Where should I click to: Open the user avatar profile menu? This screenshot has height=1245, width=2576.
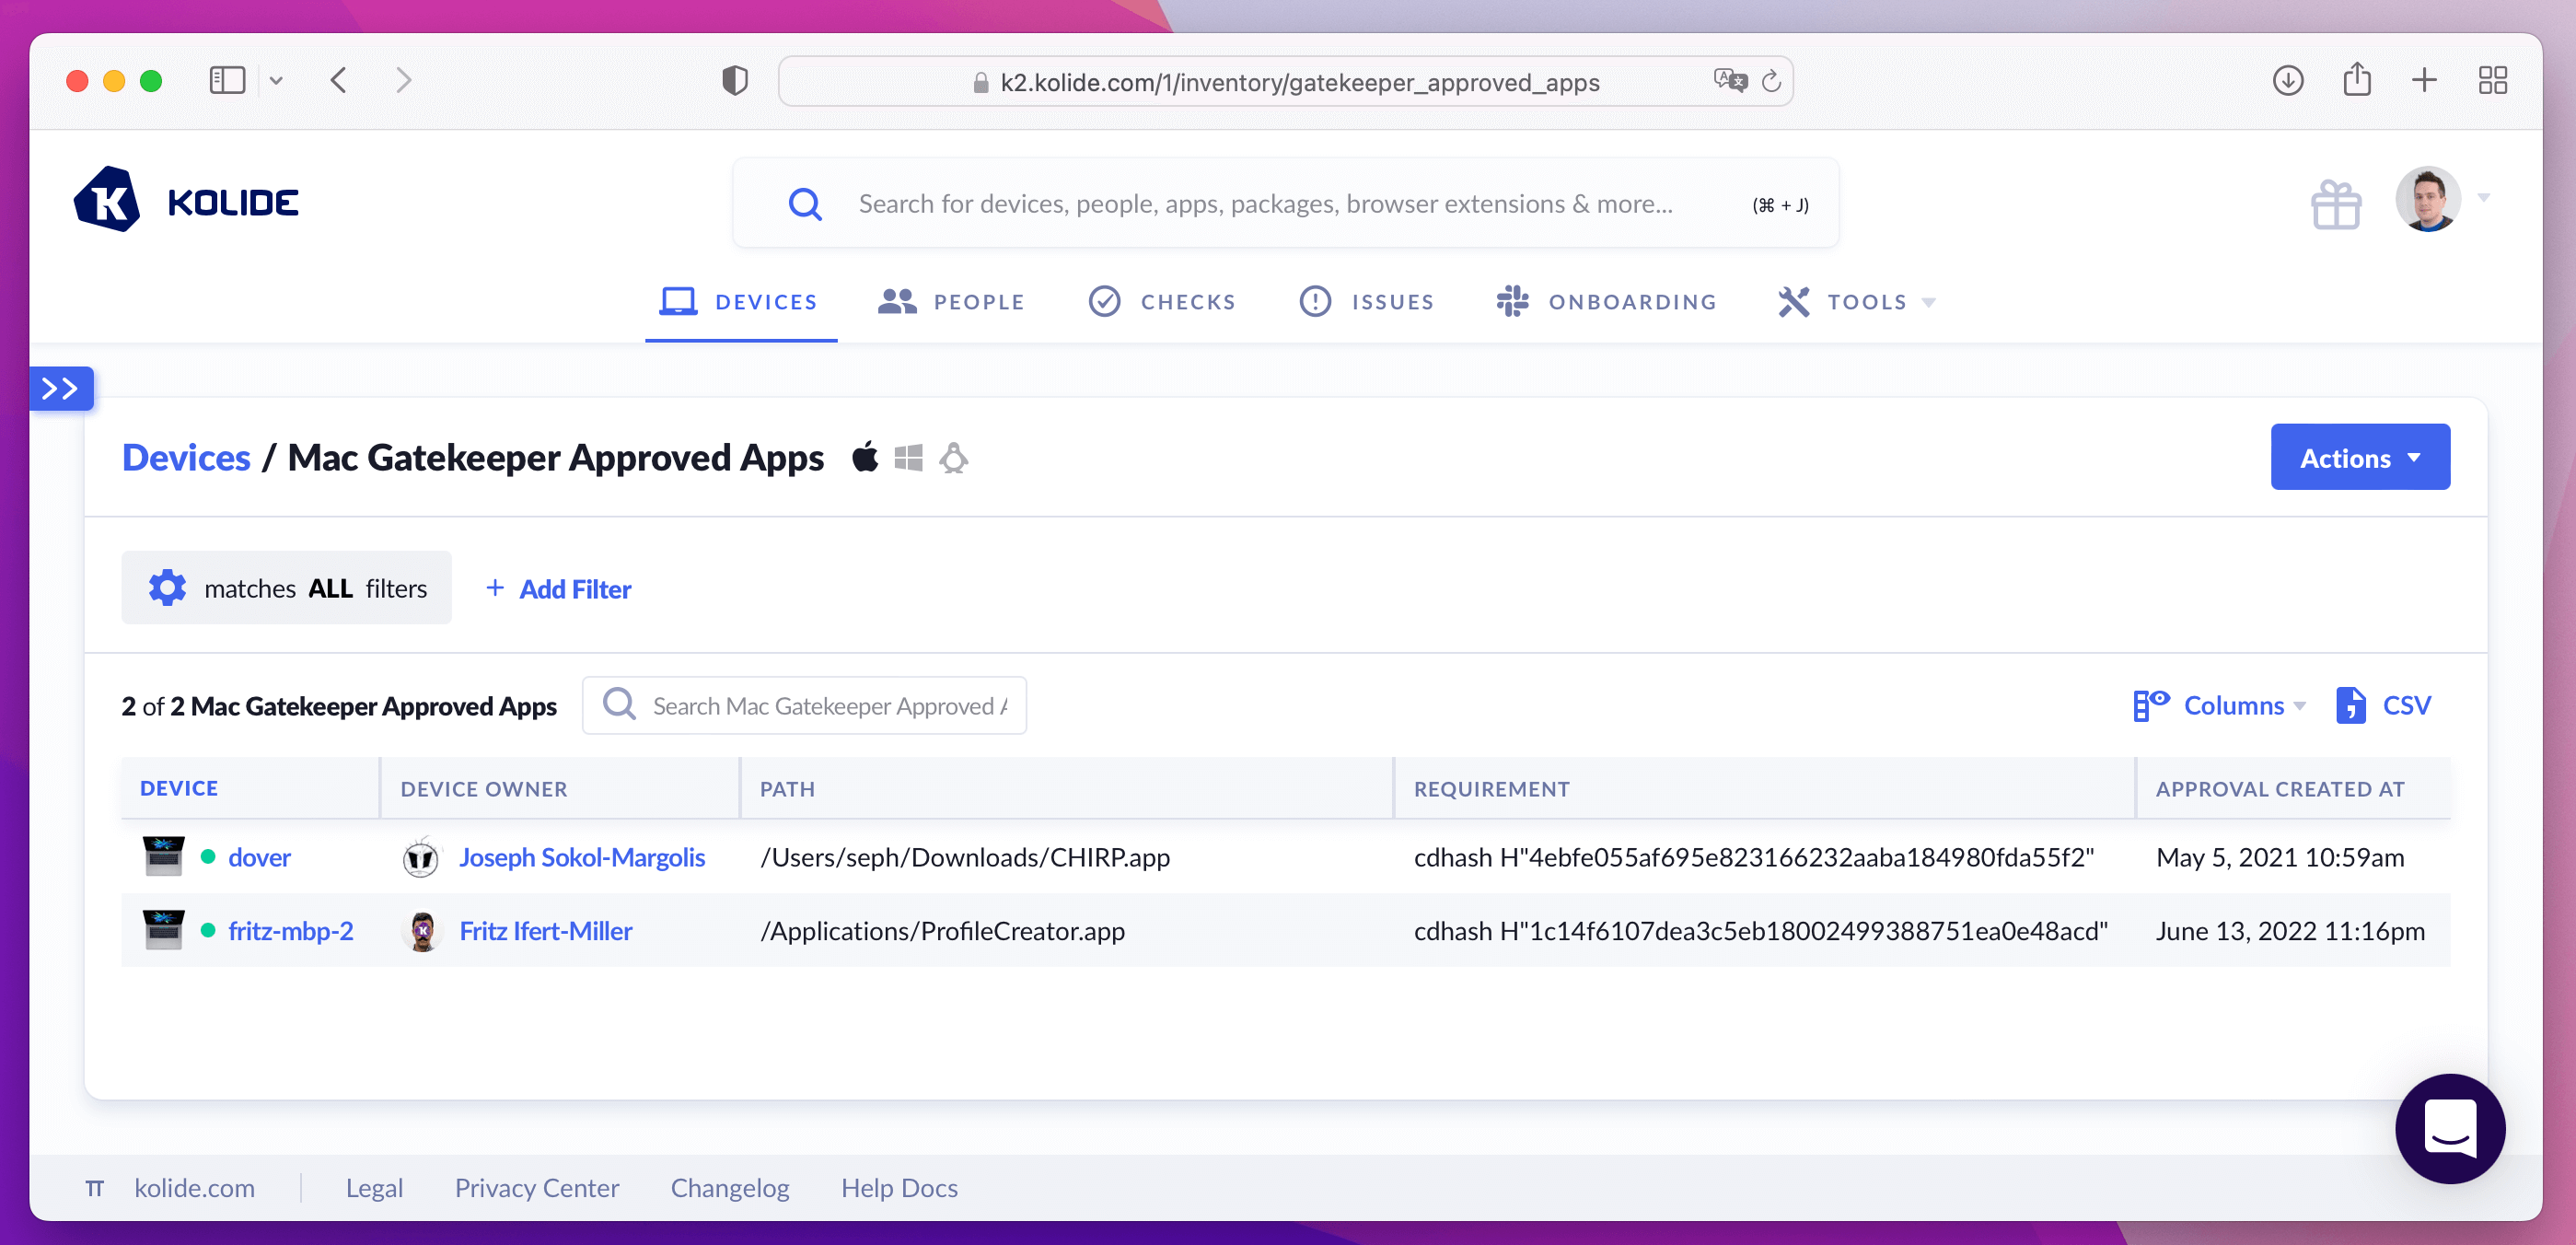pyautogui.click(x=2427, y=199)
